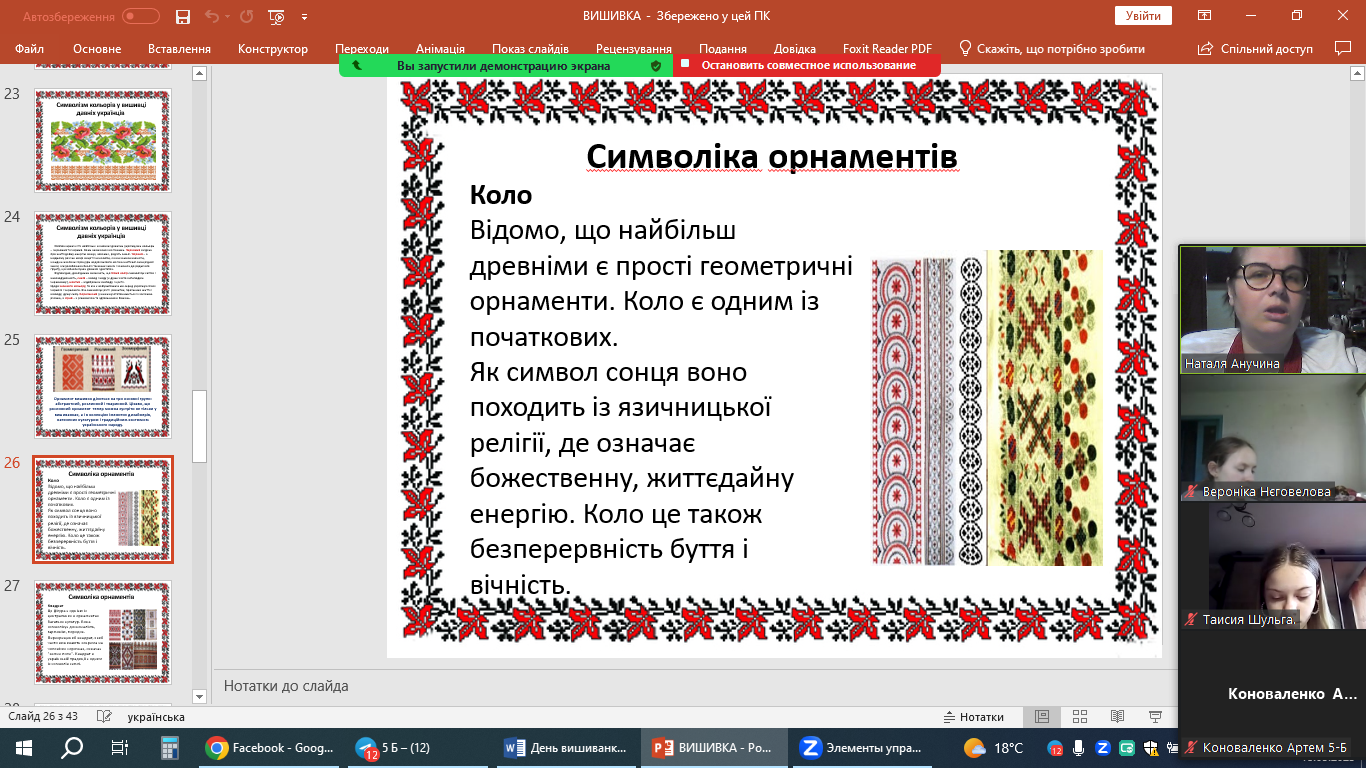Open the Undo history dropdown arrow

click(229, 16)
